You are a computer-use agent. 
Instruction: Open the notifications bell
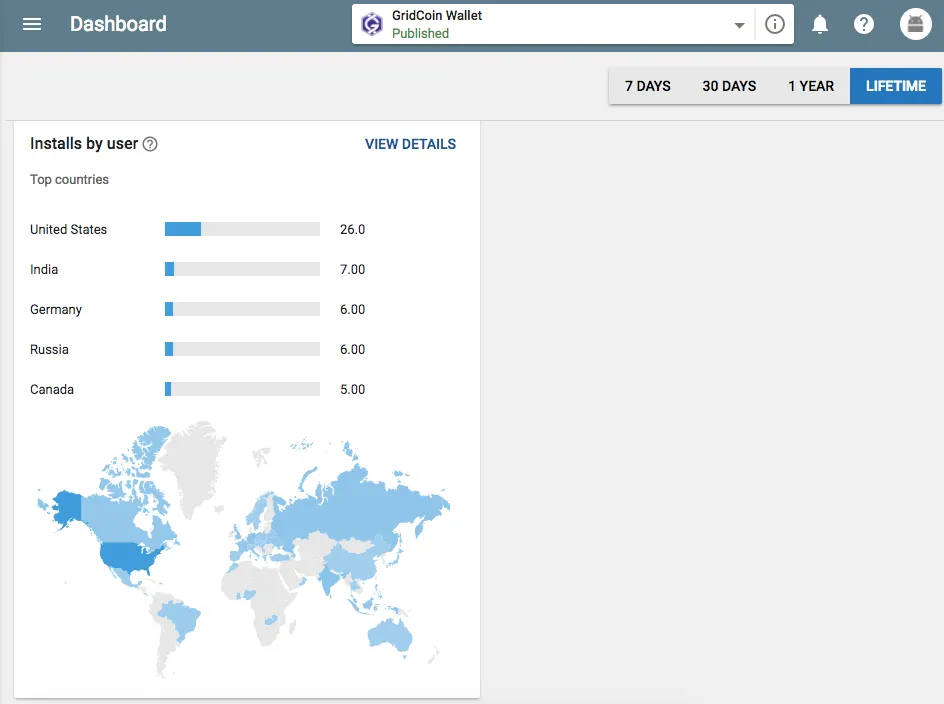[x=819, y=24]
